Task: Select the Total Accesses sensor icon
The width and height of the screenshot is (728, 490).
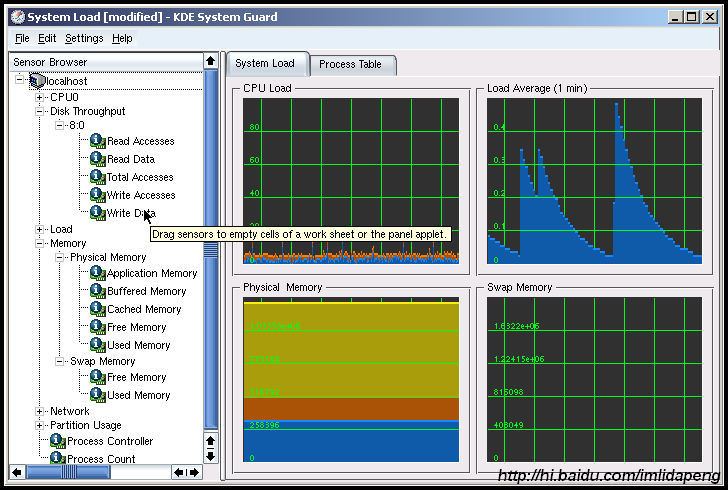Action: (x=97, y=177)
